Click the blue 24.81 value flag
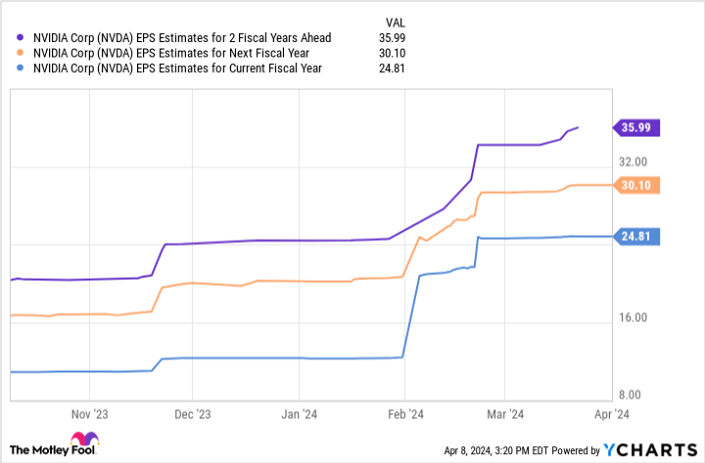This screenshot has height=463, width=705. [x=636, y=237]
